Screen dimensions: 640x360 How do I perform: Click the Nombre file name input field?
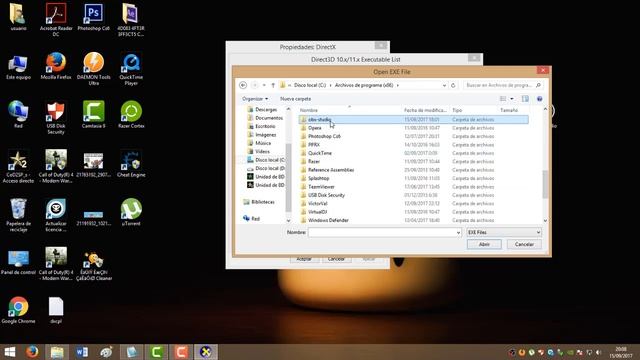[x=382, y=232]
